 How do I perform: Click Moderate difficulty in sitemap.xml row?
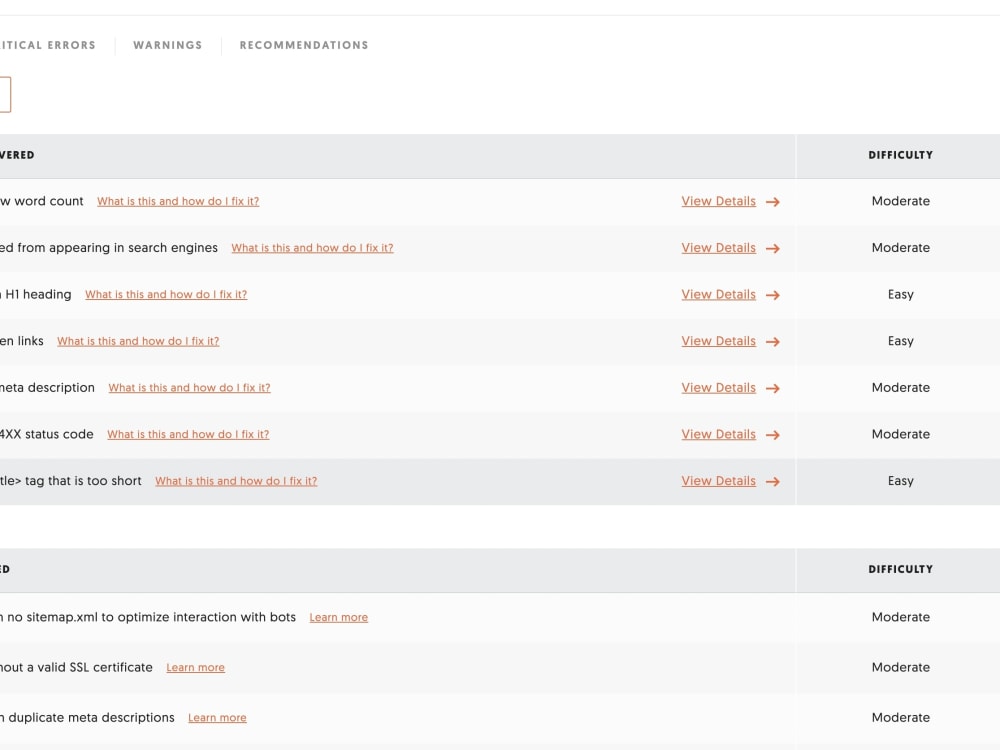tap(901, 617)
